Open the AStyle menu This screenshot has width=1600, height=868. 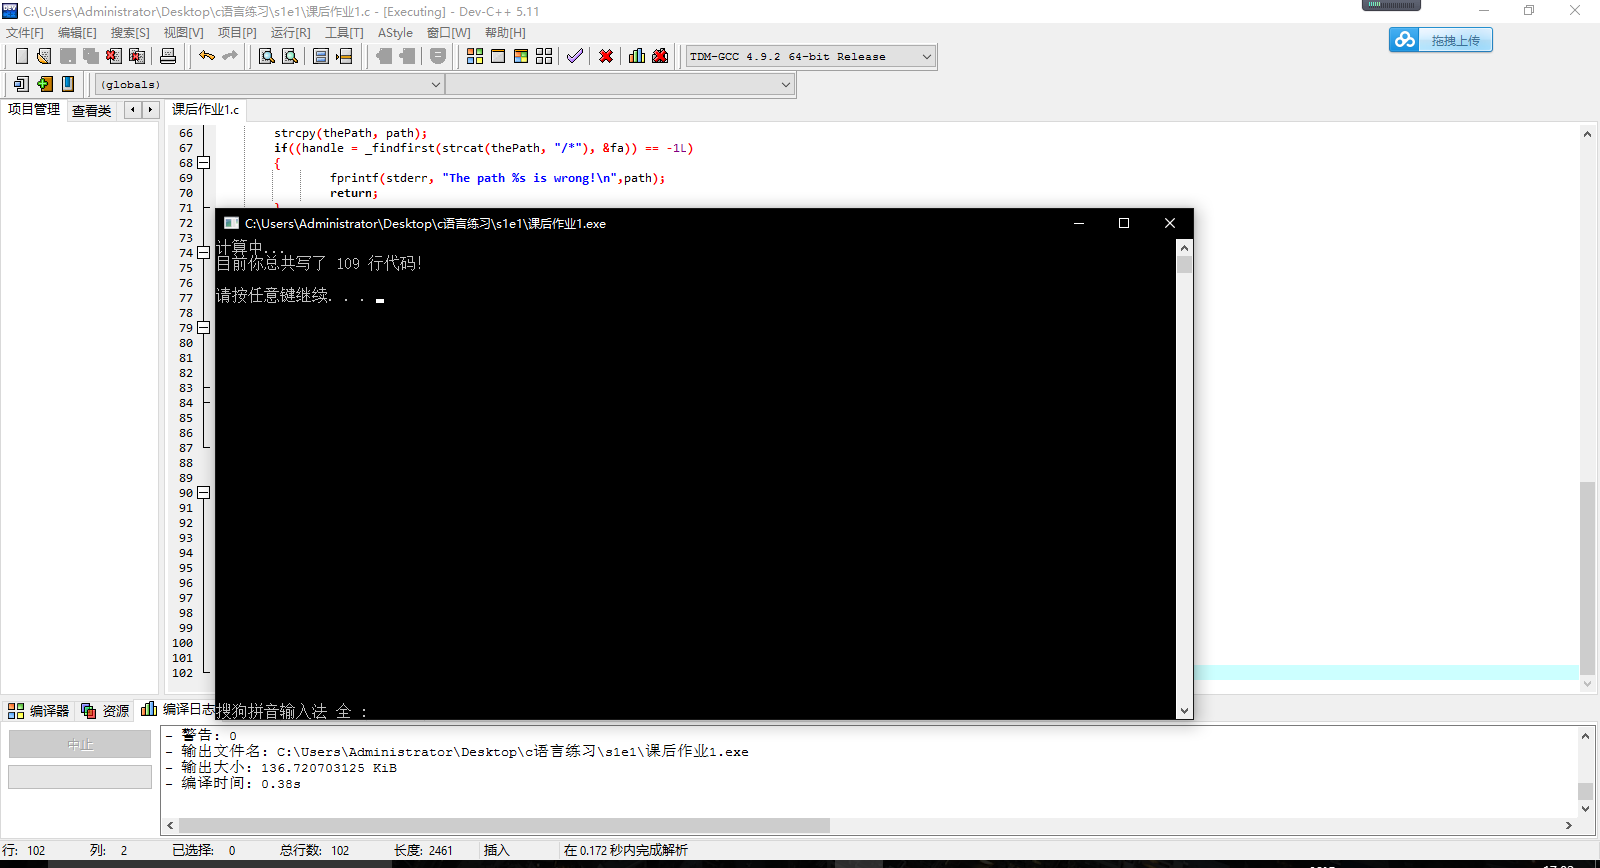click(x=395, y=33)
